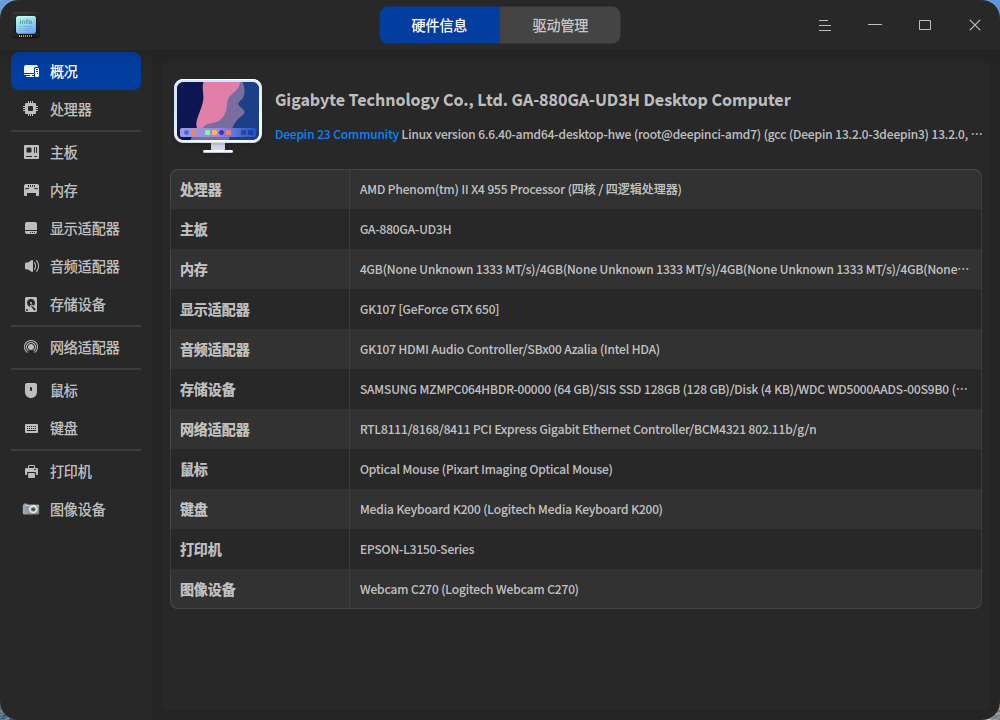
Task: Click the Device Manager app icon in title bar
Action: click(x=26, y=26)
